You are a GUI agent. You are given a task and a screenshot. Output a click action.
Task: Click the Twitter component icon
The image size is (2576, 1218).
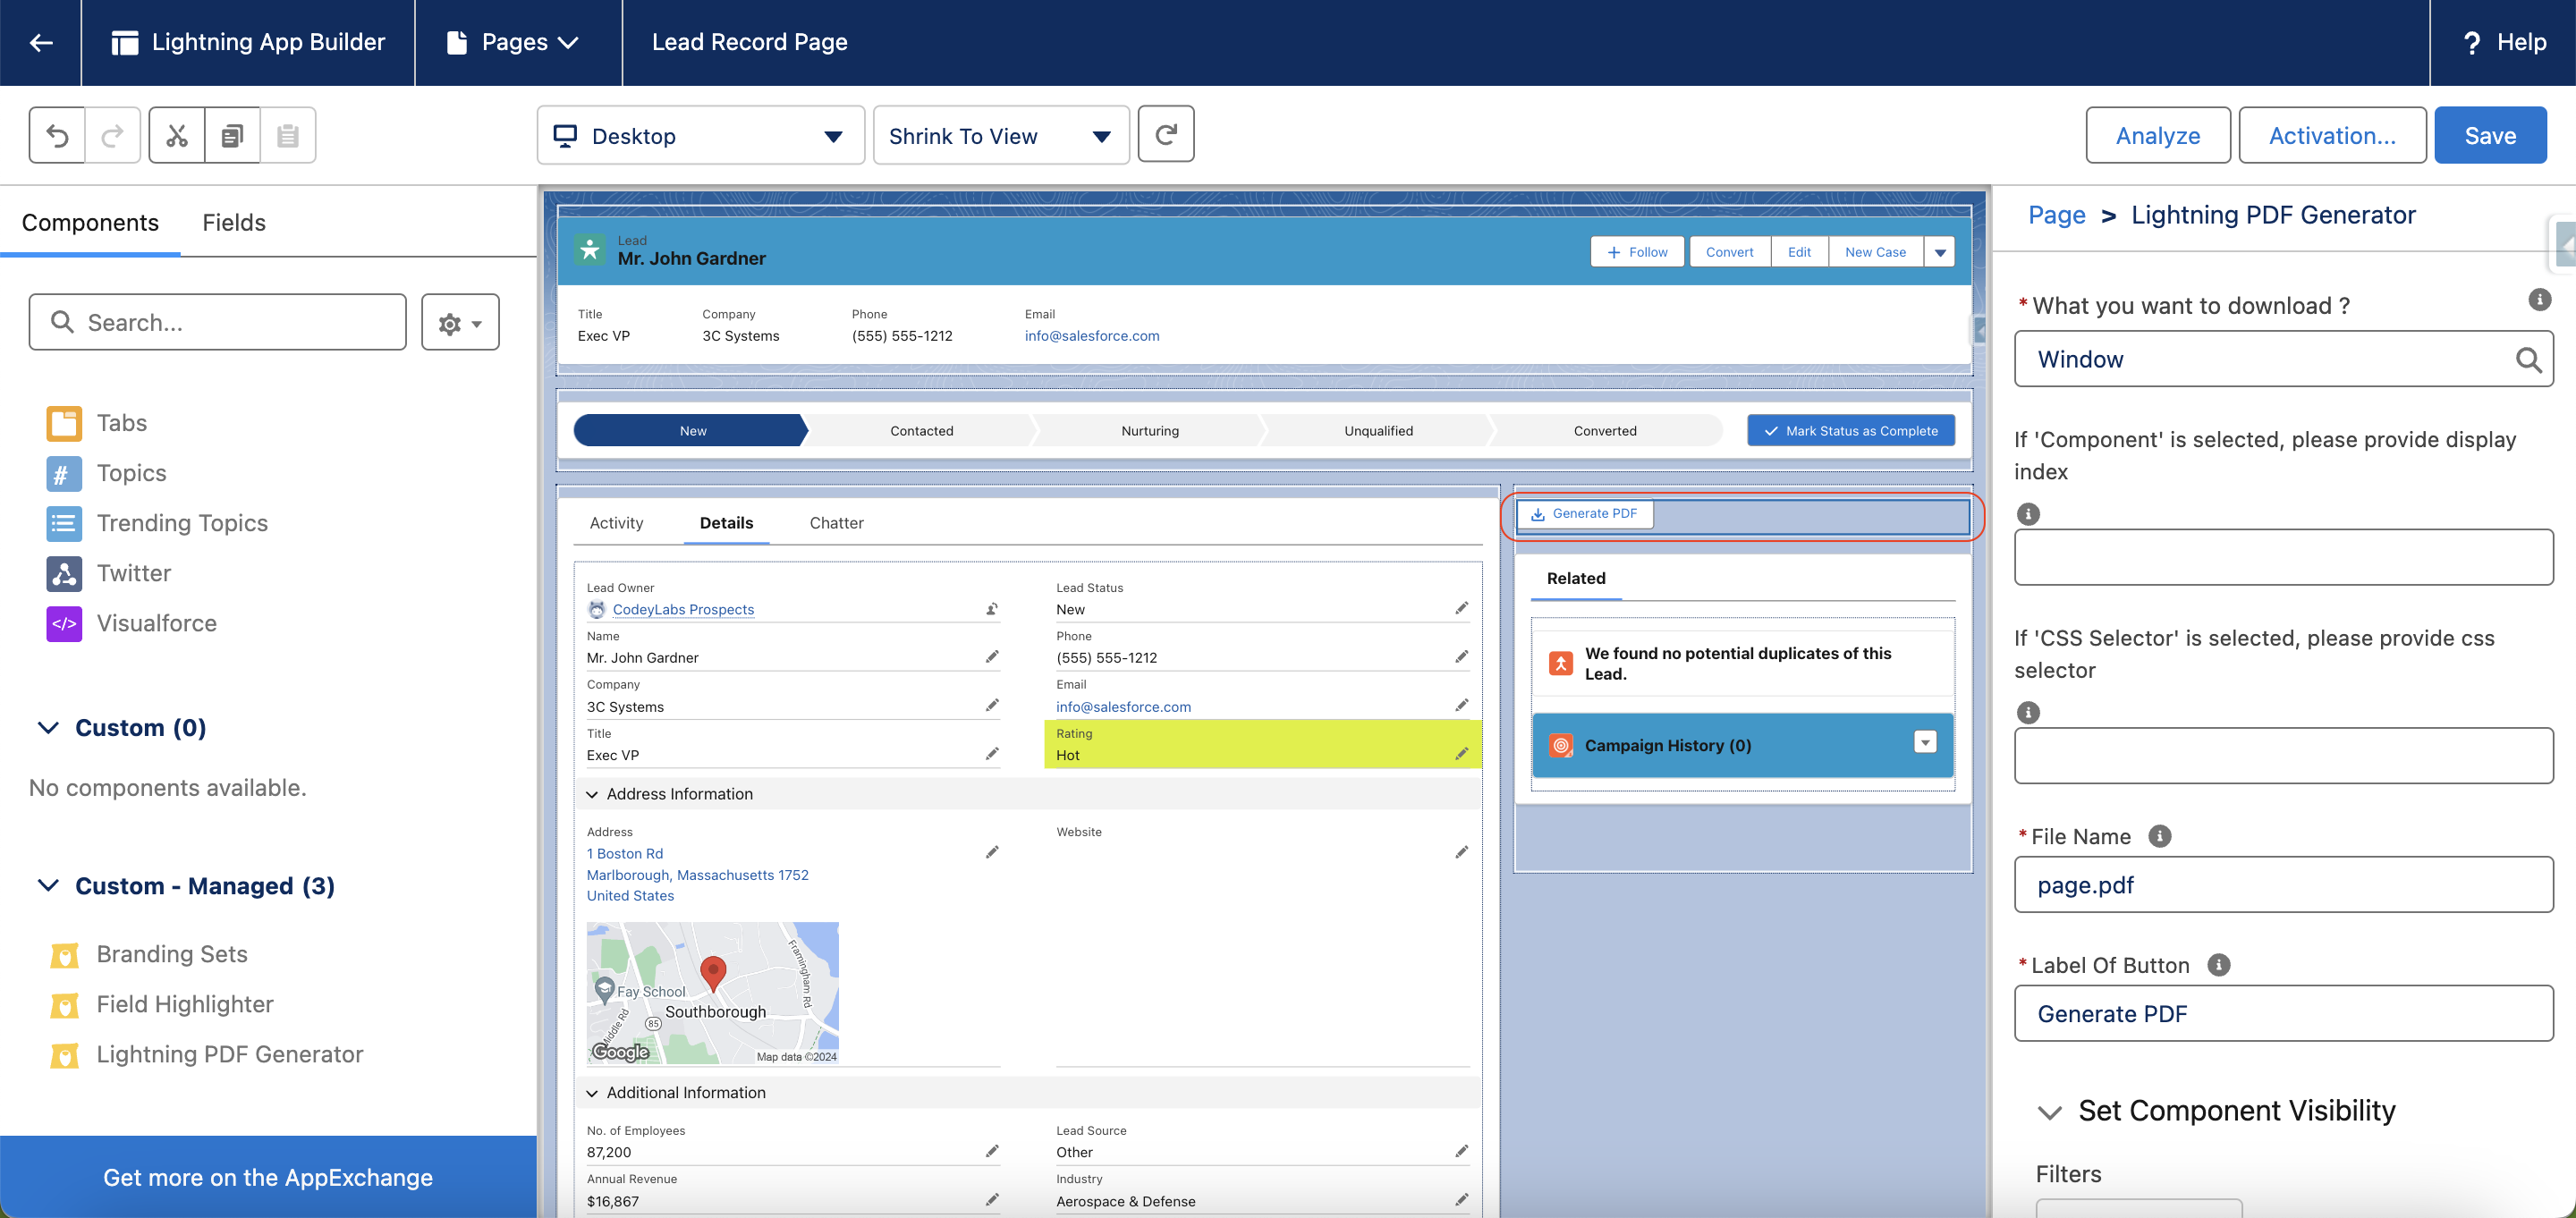tap(64, 573)
